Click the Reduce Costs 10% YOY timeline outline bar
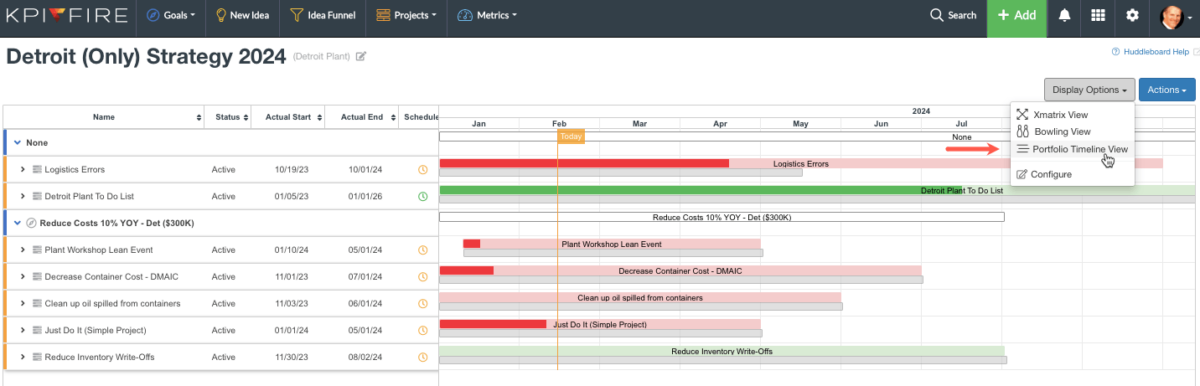Screen dimensions: 1200x386 point(722,216)
